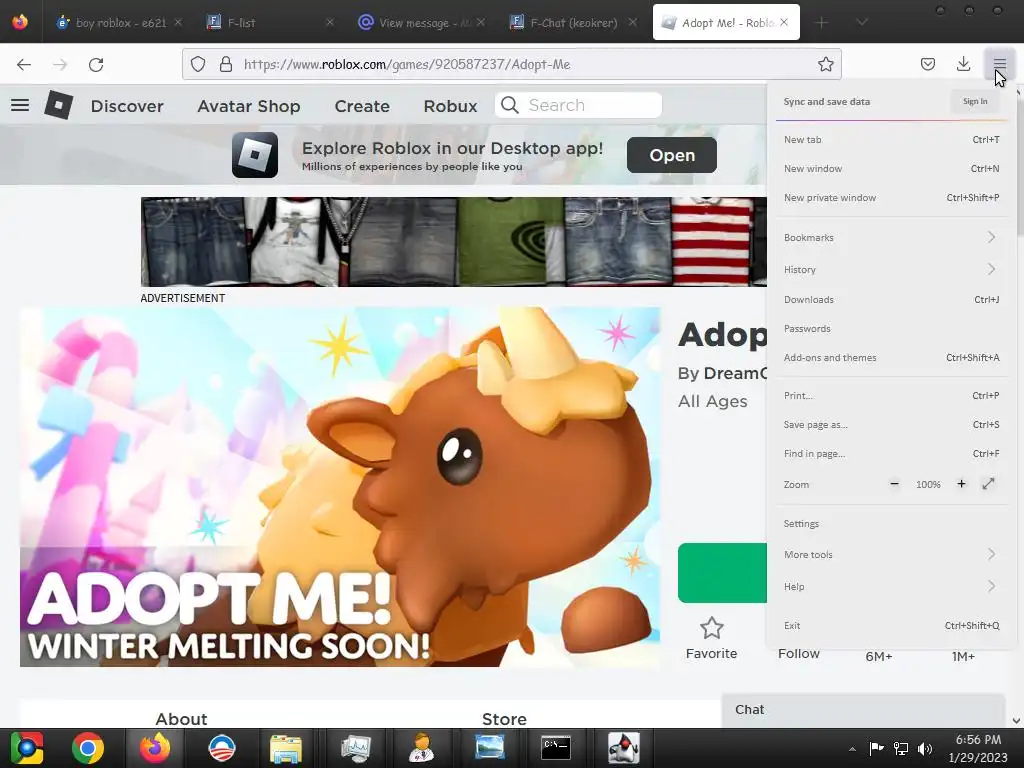Screen dimensions: 1024x768
Task: Select New tab from the menu
Action: point(891,140)
